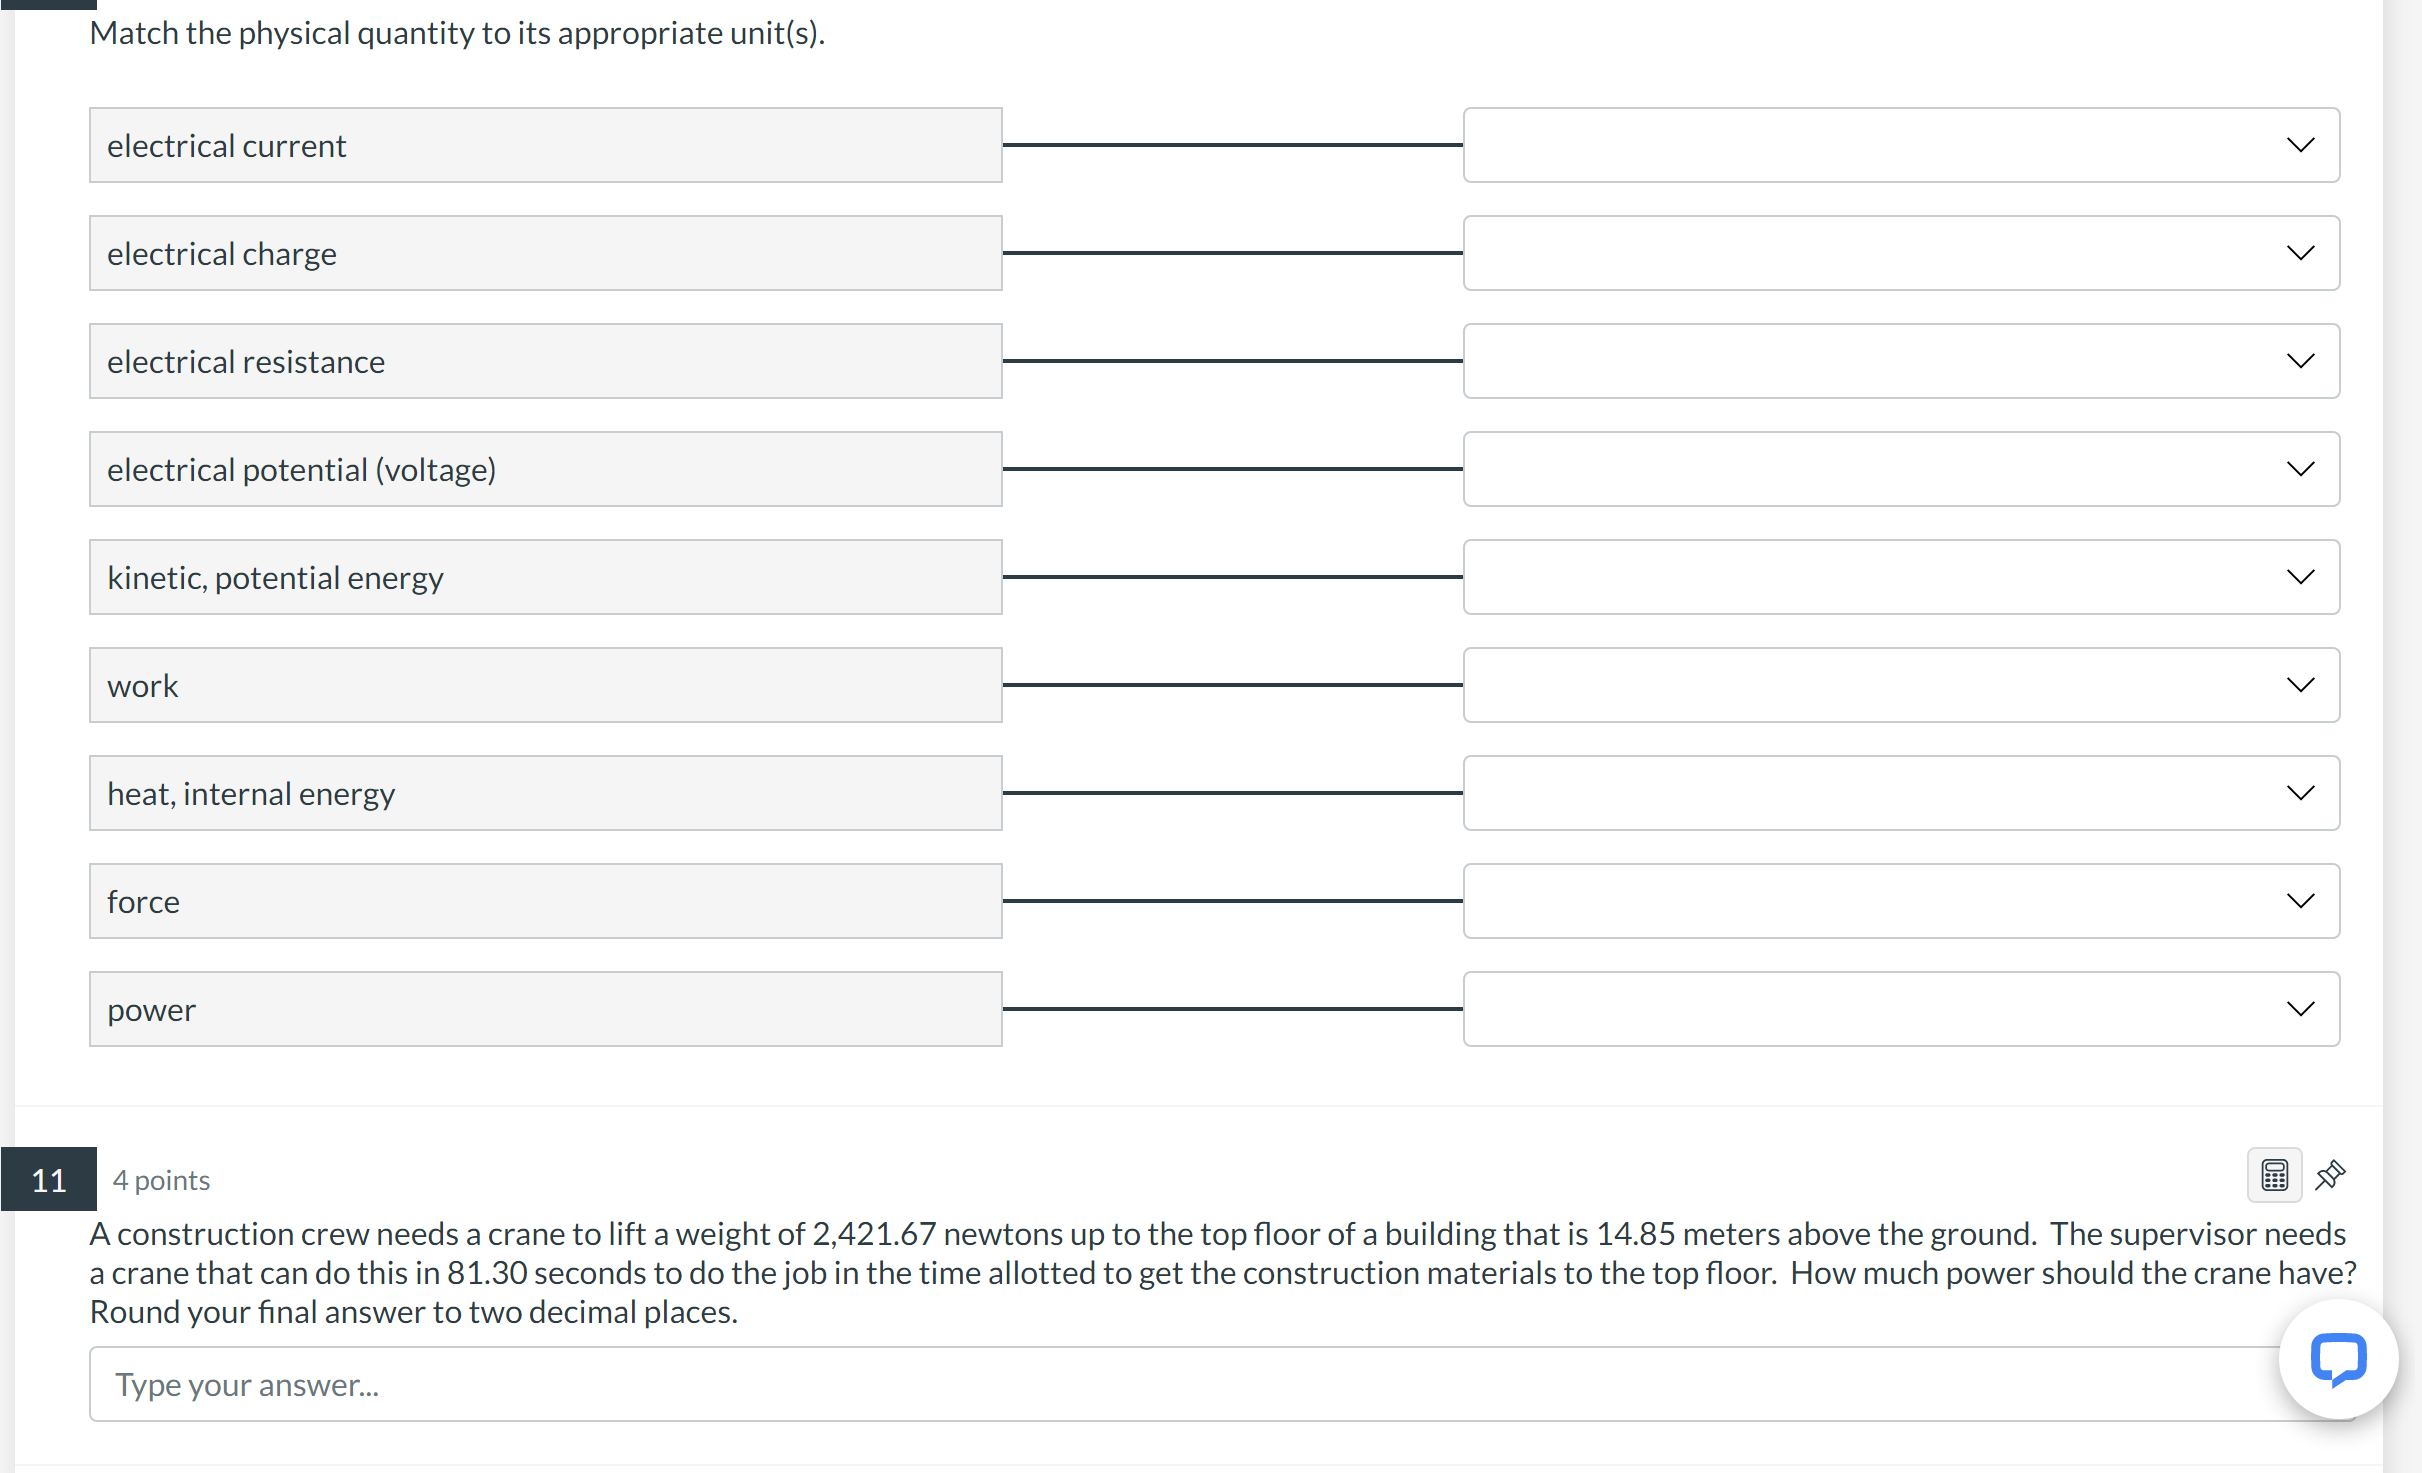Open the unit dropdown for power

[x=2300, y=1008]
